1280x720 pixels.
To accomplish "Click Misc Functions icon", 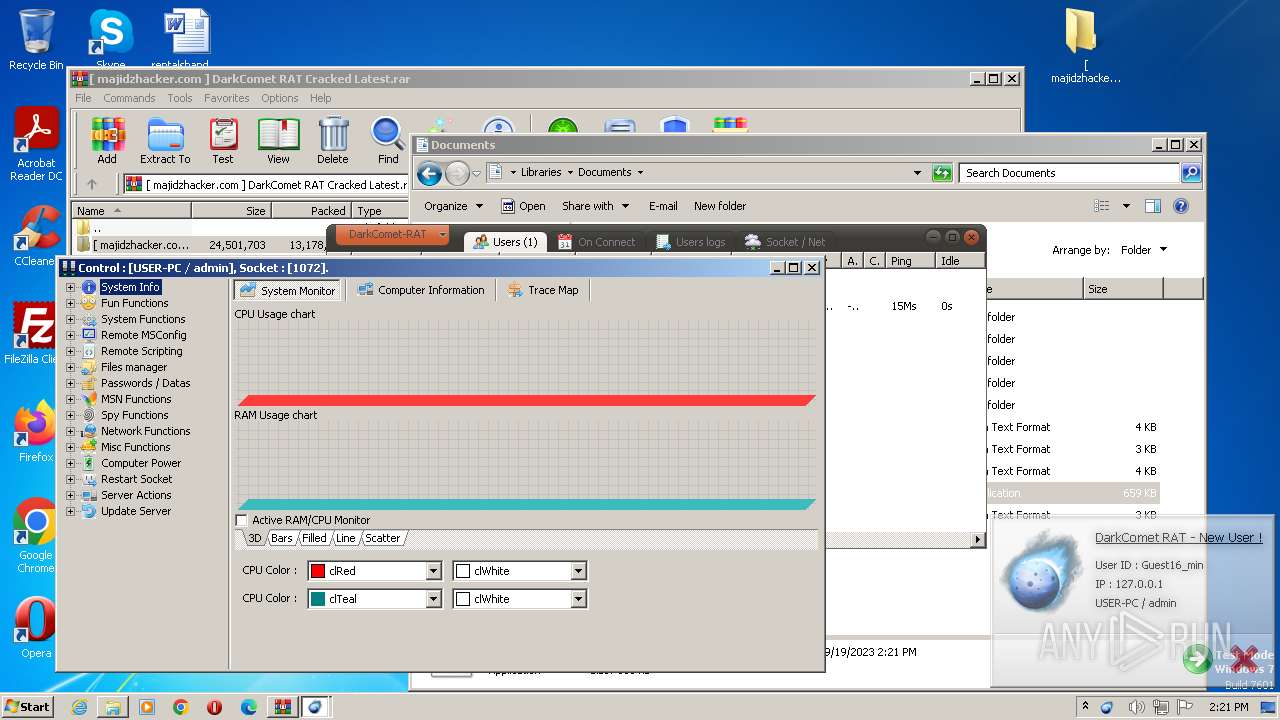I will coord(89,447).
